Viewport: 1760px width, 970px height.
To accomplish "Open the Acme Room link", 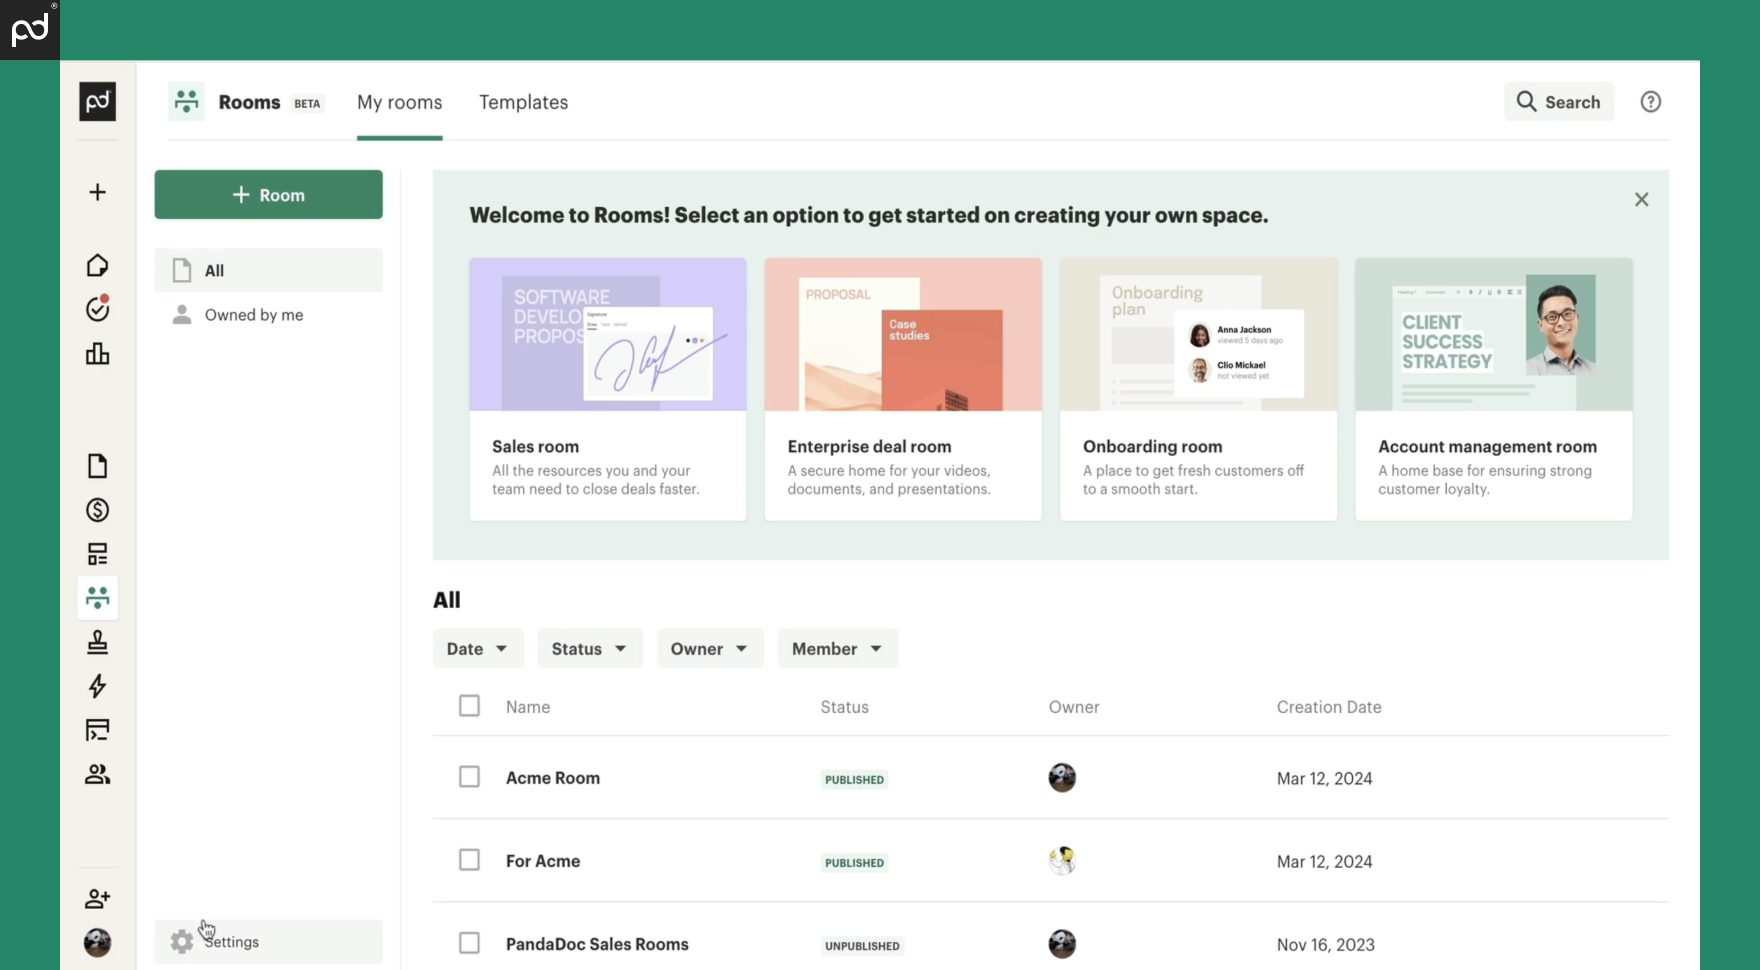I will click(x=553, y=778).
